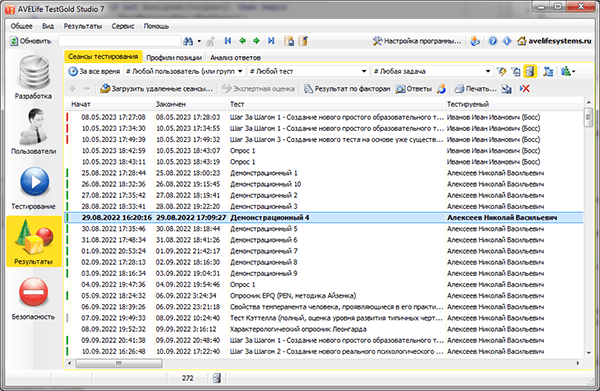Open the groups icon dropdown arrow
Viewport: 600px width, 391px height.
pyautogui.click(x=573, y=71)
